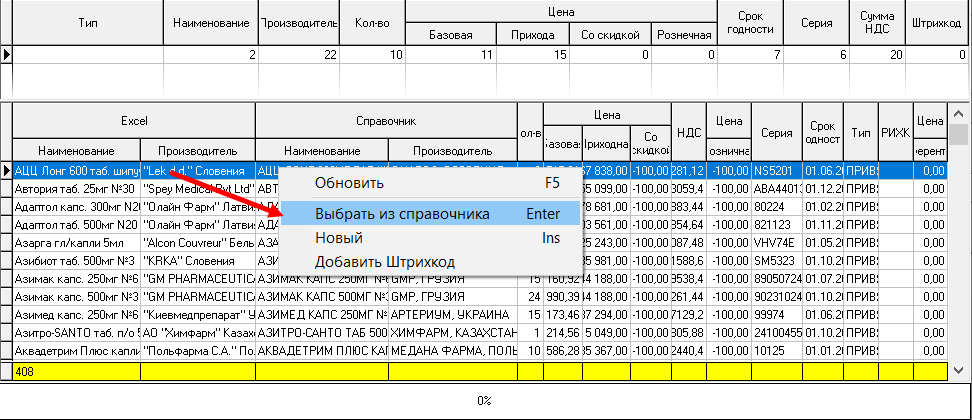This screenshot has width=972, height=420.
Task: Click the Тип header in the top table
Action: coord(87,23)
